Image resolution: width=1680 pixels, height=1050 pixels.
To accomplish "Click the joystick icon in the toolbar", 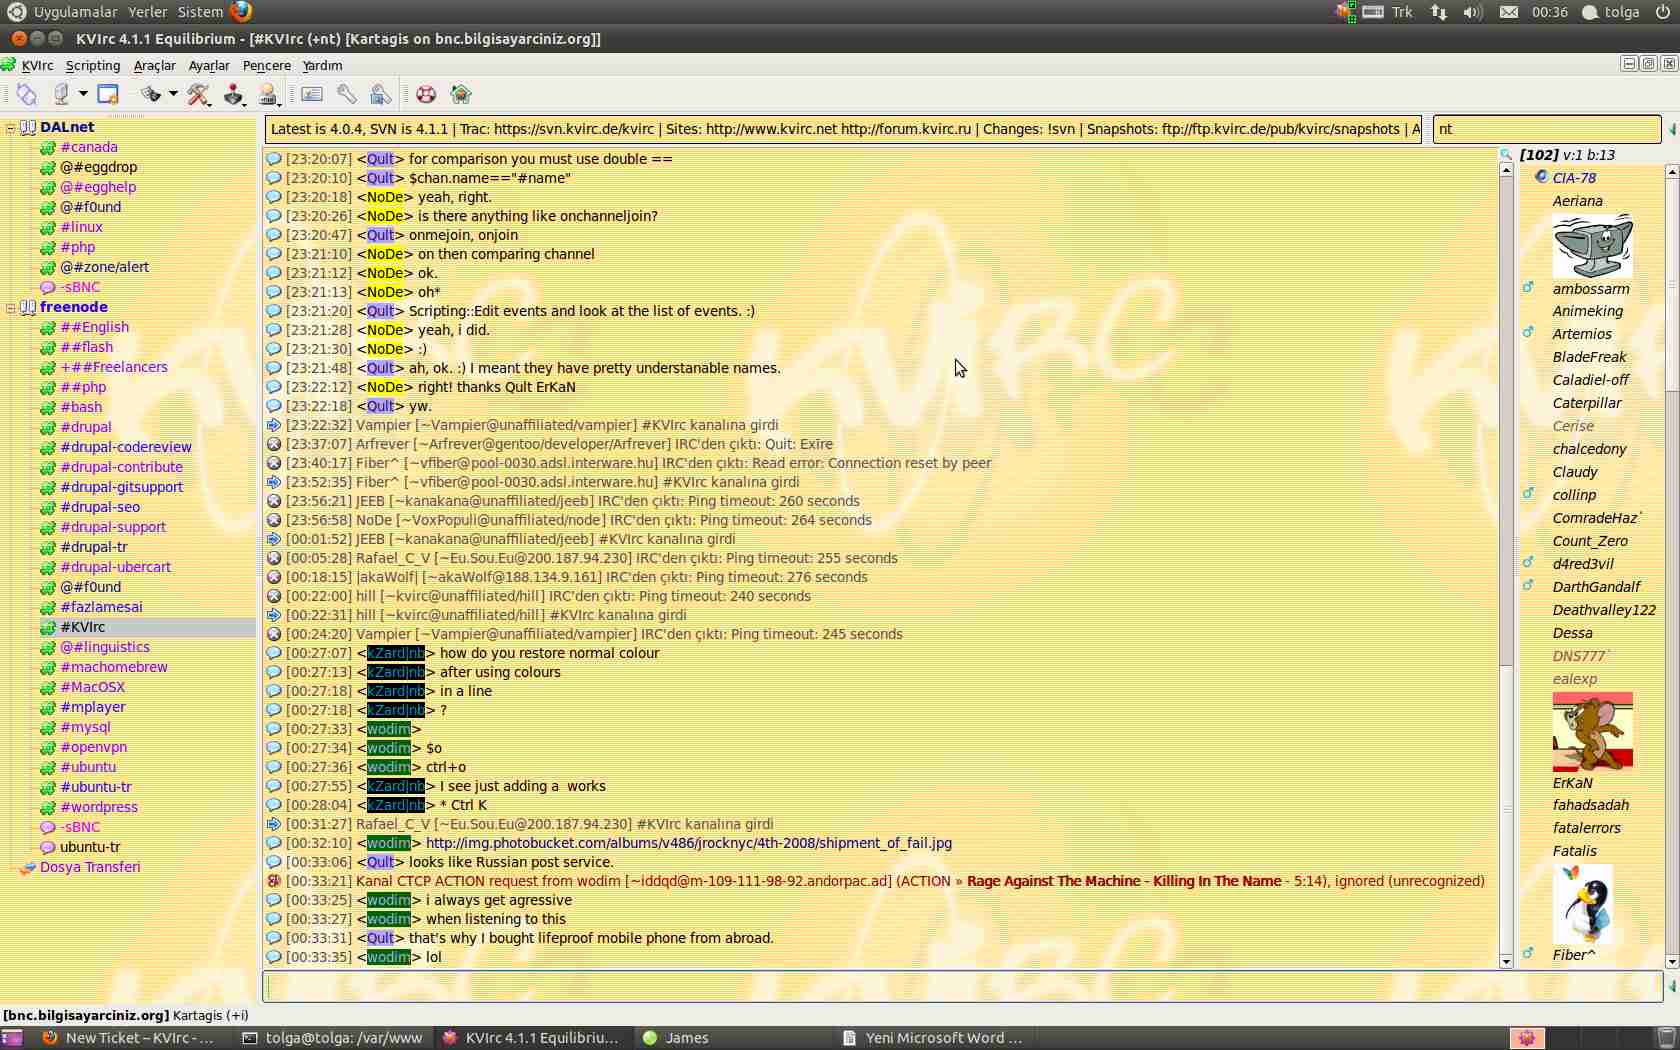I will point(233,94).
